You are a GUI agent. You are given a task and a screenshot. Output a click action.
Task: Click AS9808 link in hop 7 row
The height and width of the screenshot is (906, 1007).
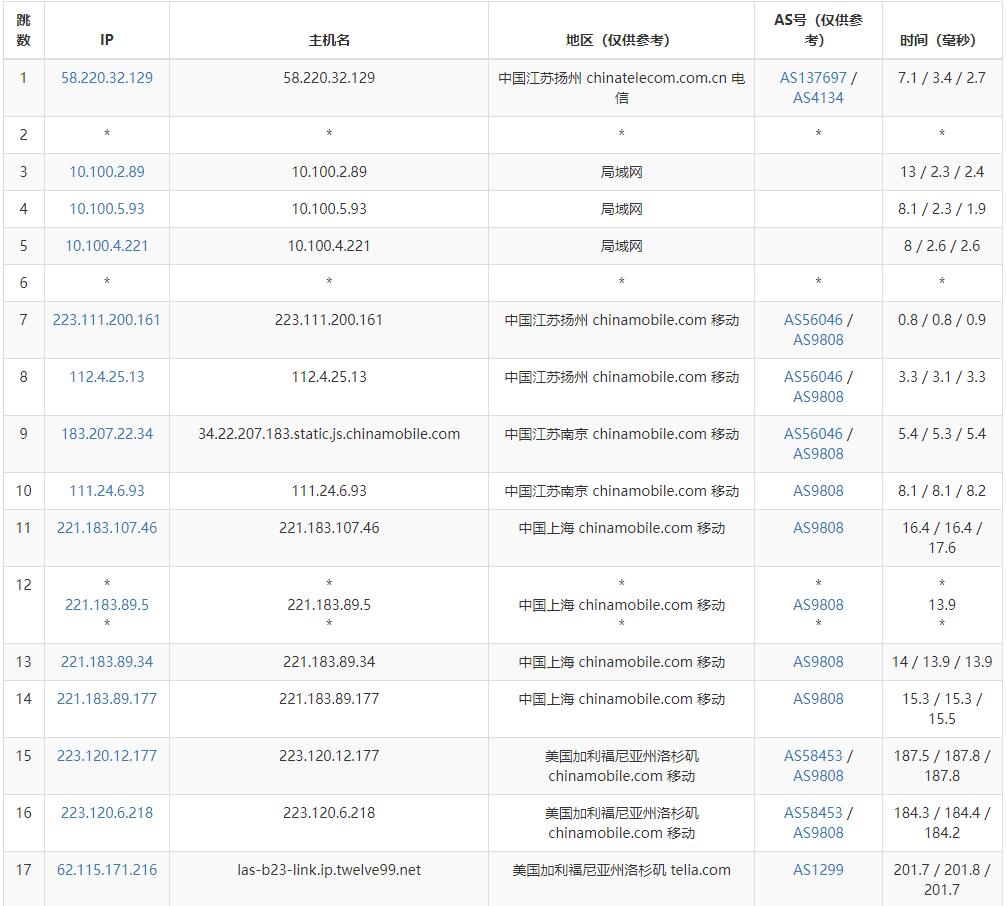click(818, 340)
